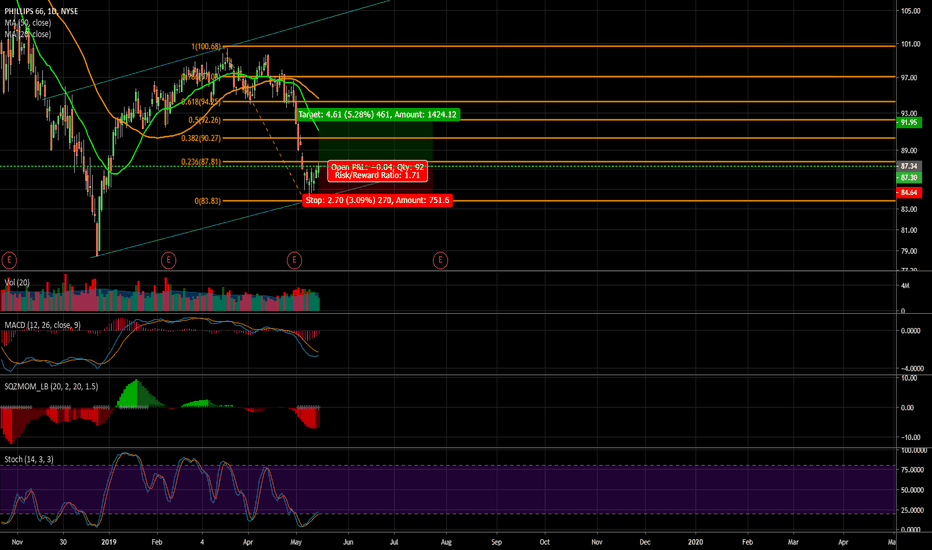Select the MA (50, close) legend
Viewport: 932px width, 550px height.
pyautogui.click(x=28, y=23)
